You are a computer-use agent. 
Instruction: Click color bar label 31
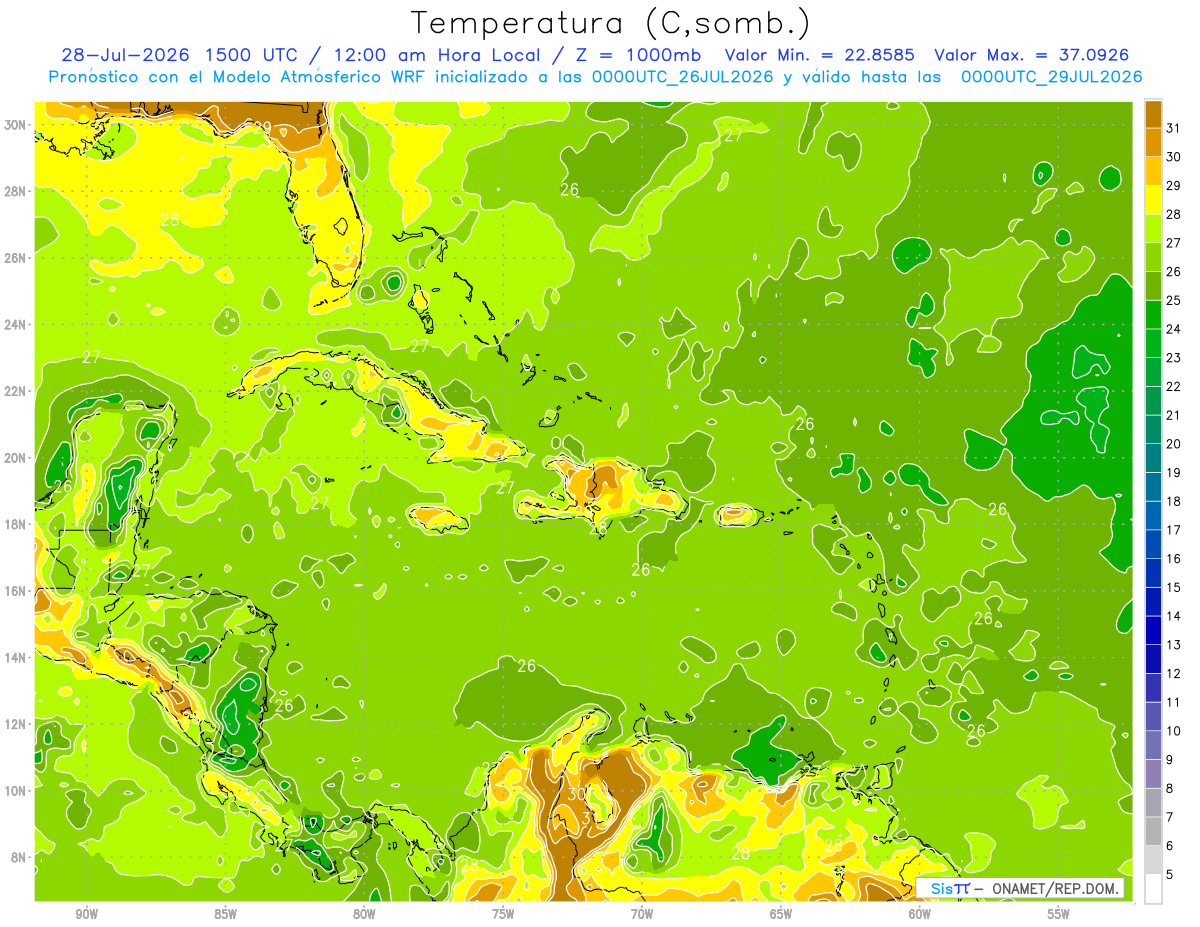click(x=1174, y=129)
